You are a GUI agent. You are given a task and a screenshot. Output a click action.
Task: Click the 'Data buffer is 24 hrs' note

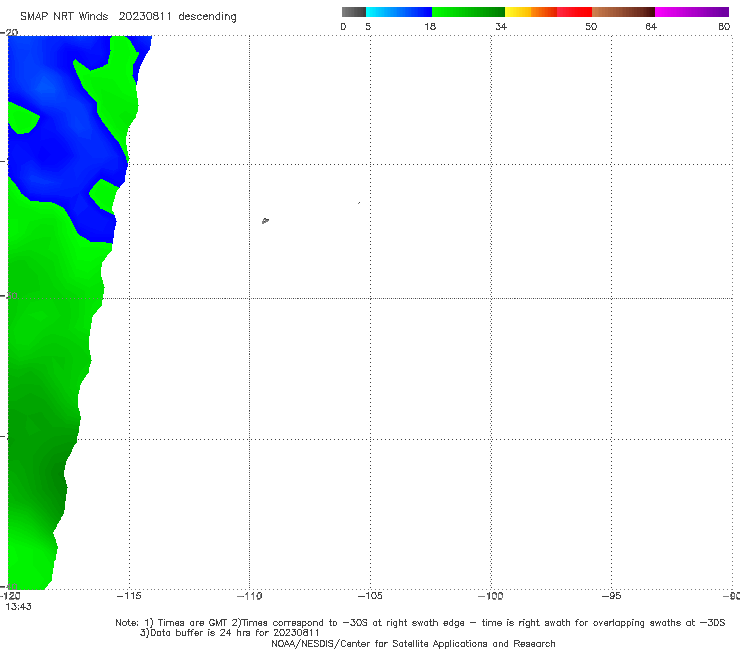[230, 633]
